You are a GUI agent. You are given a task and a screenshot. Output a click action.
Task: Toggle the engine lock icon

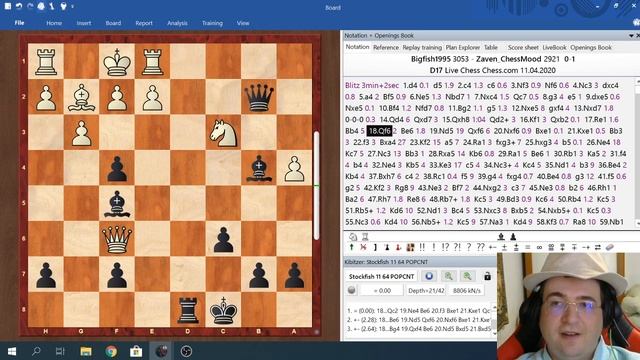coord(487,276)
